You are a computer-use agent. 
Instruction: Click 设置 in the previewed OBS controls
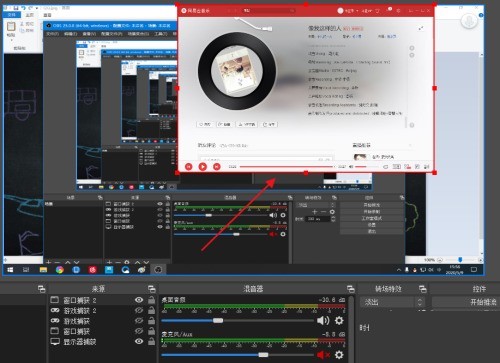coord(372,225)
